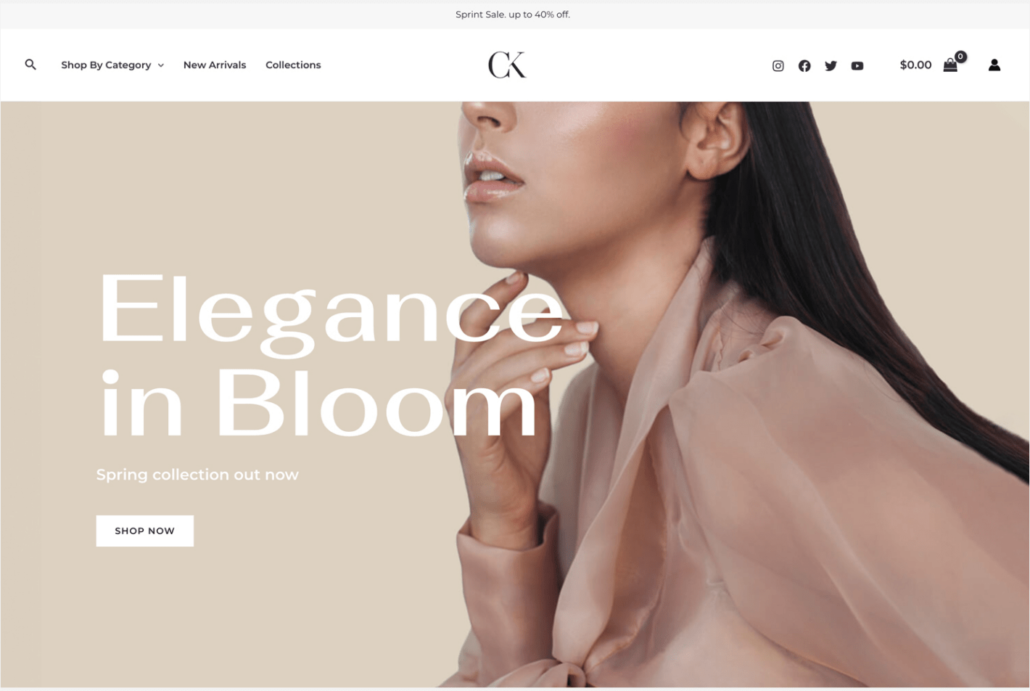Click the Sprint Sale 40% off announcement

coord(513,14)
